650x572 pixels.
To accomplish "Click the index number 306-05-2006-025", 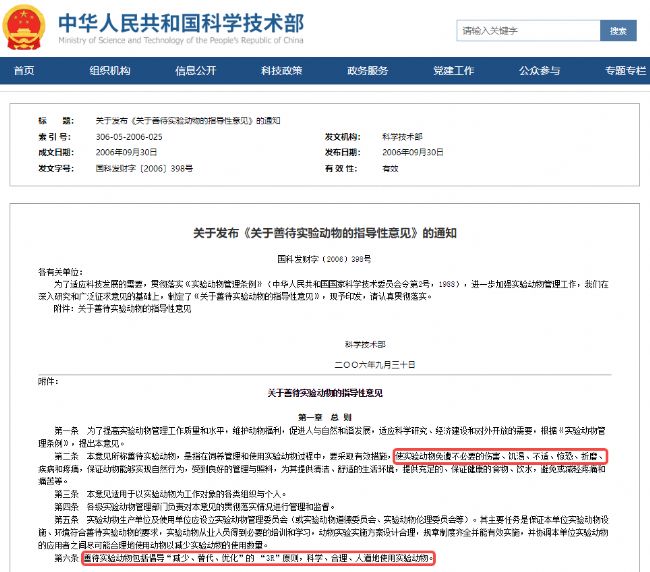I will (127, 136).
